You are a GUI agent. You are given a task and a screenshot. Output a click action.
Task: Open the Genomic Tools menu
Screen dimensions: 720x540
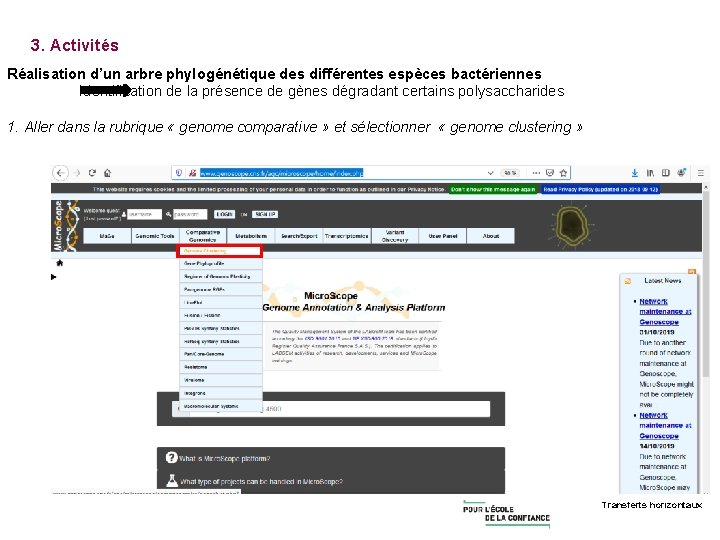tap(155, 236)
